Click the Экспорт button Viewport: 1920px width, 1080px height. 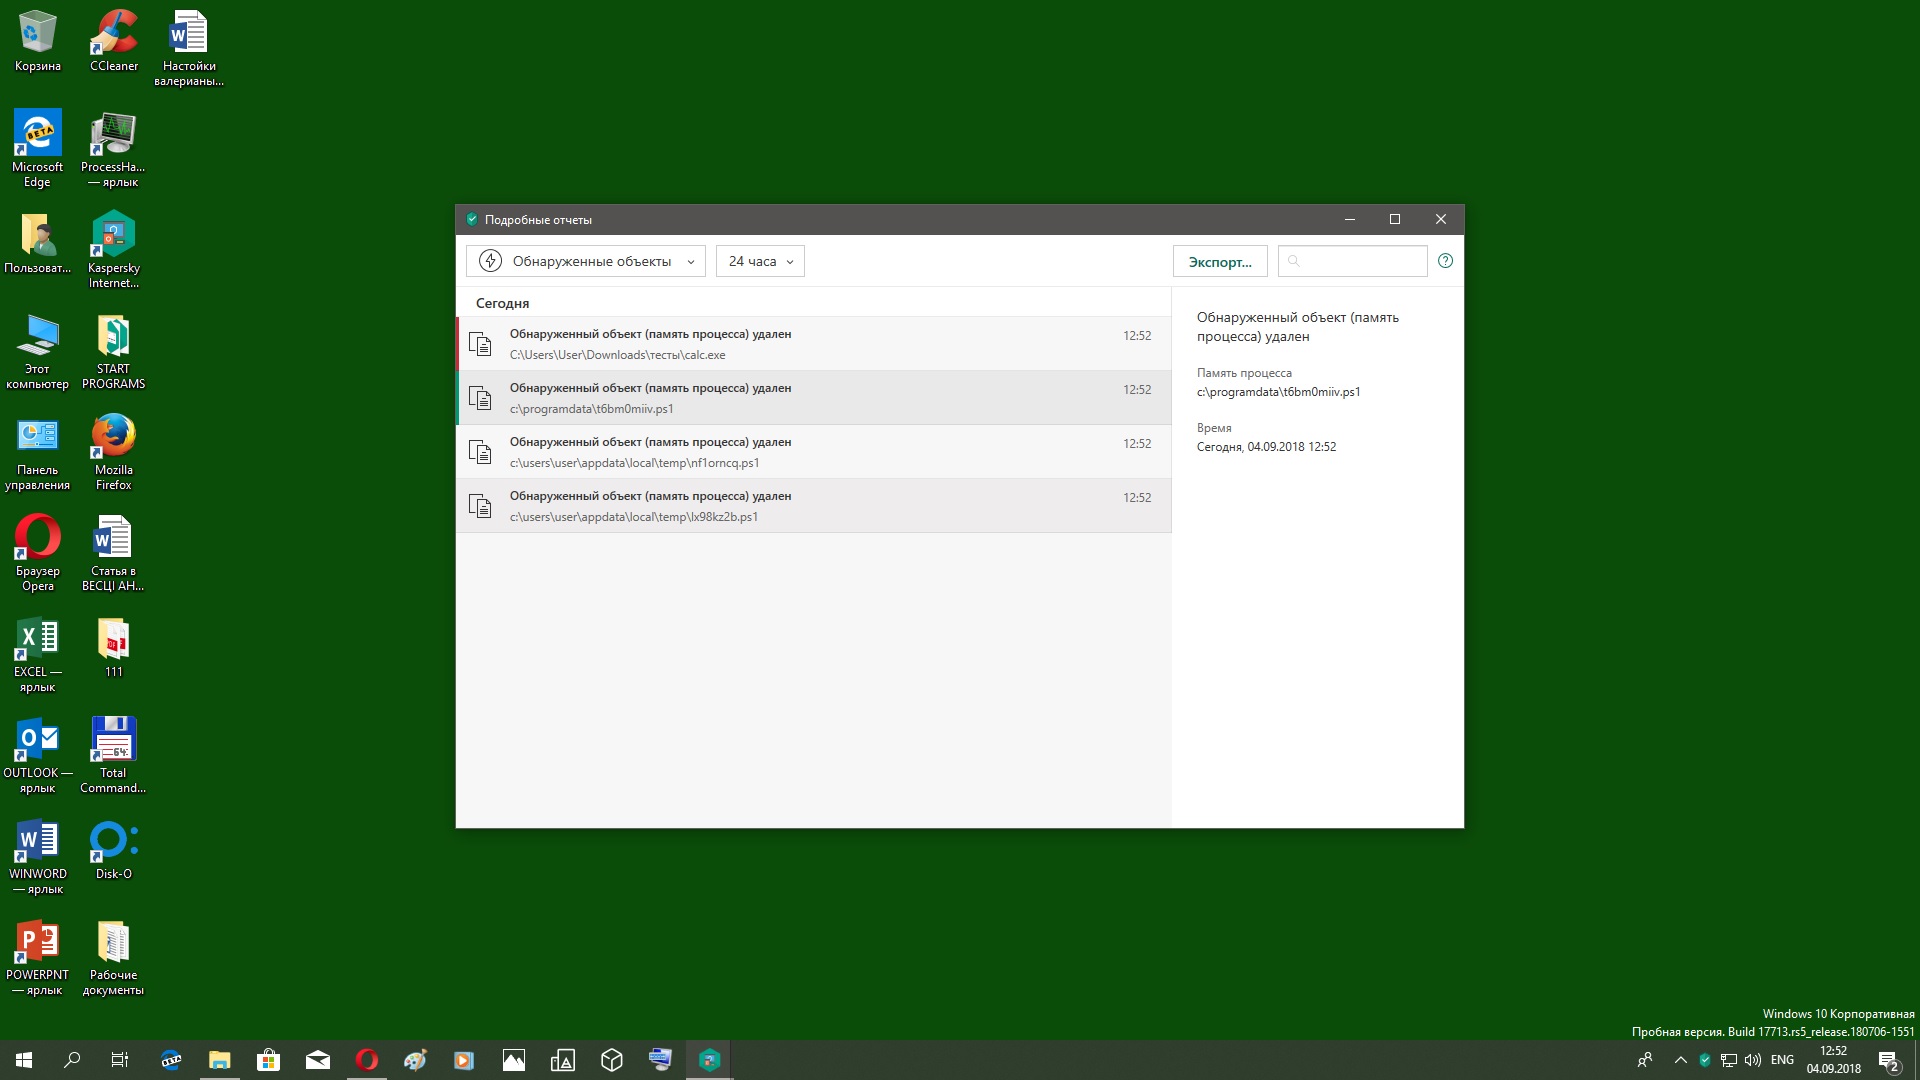click(x=1219, y=262)
